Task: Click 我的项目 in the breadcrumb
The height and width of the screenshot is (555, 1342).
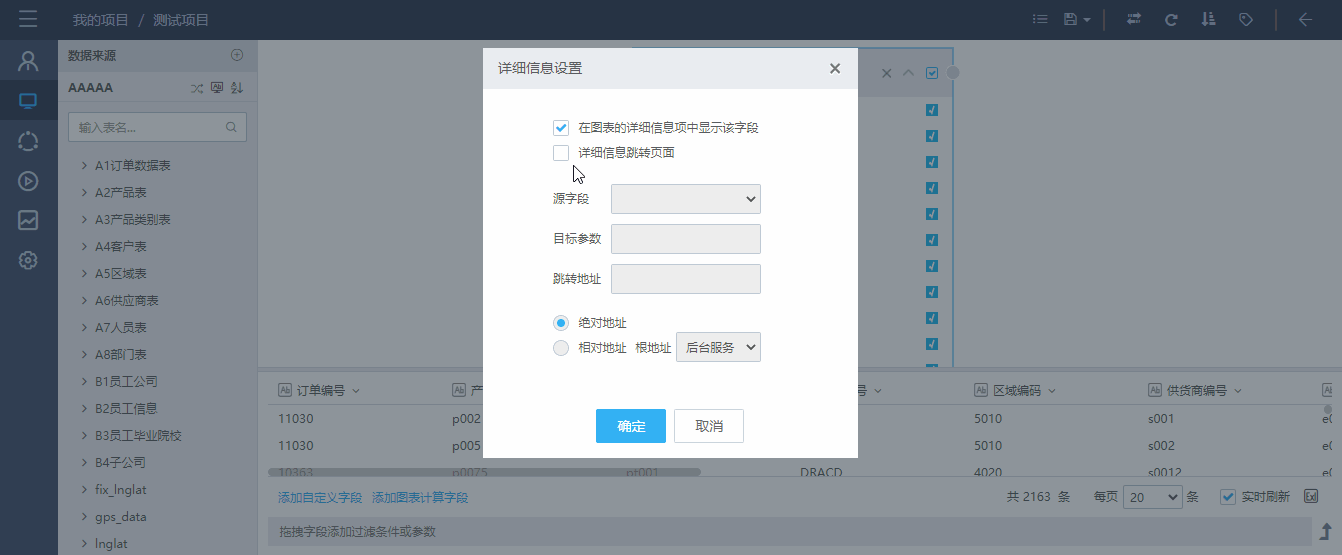Action: [100, 20]
